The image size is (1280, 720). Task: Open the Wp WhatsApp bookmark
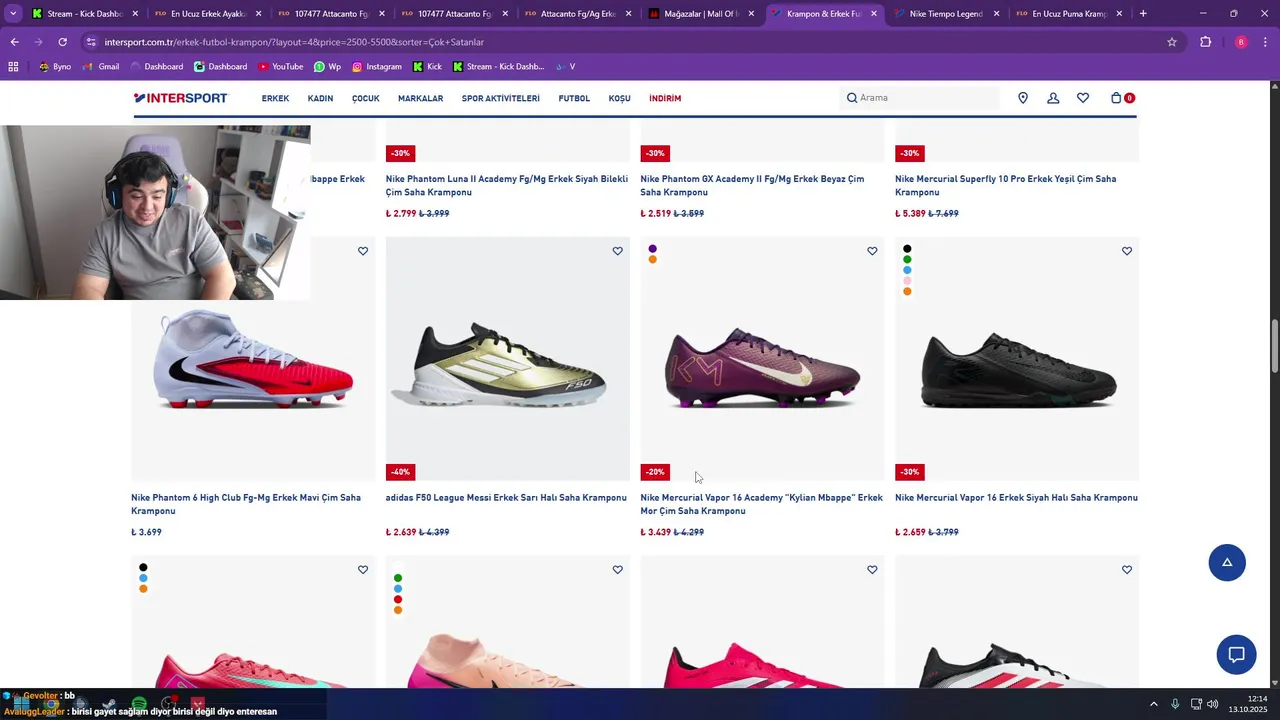327,67
